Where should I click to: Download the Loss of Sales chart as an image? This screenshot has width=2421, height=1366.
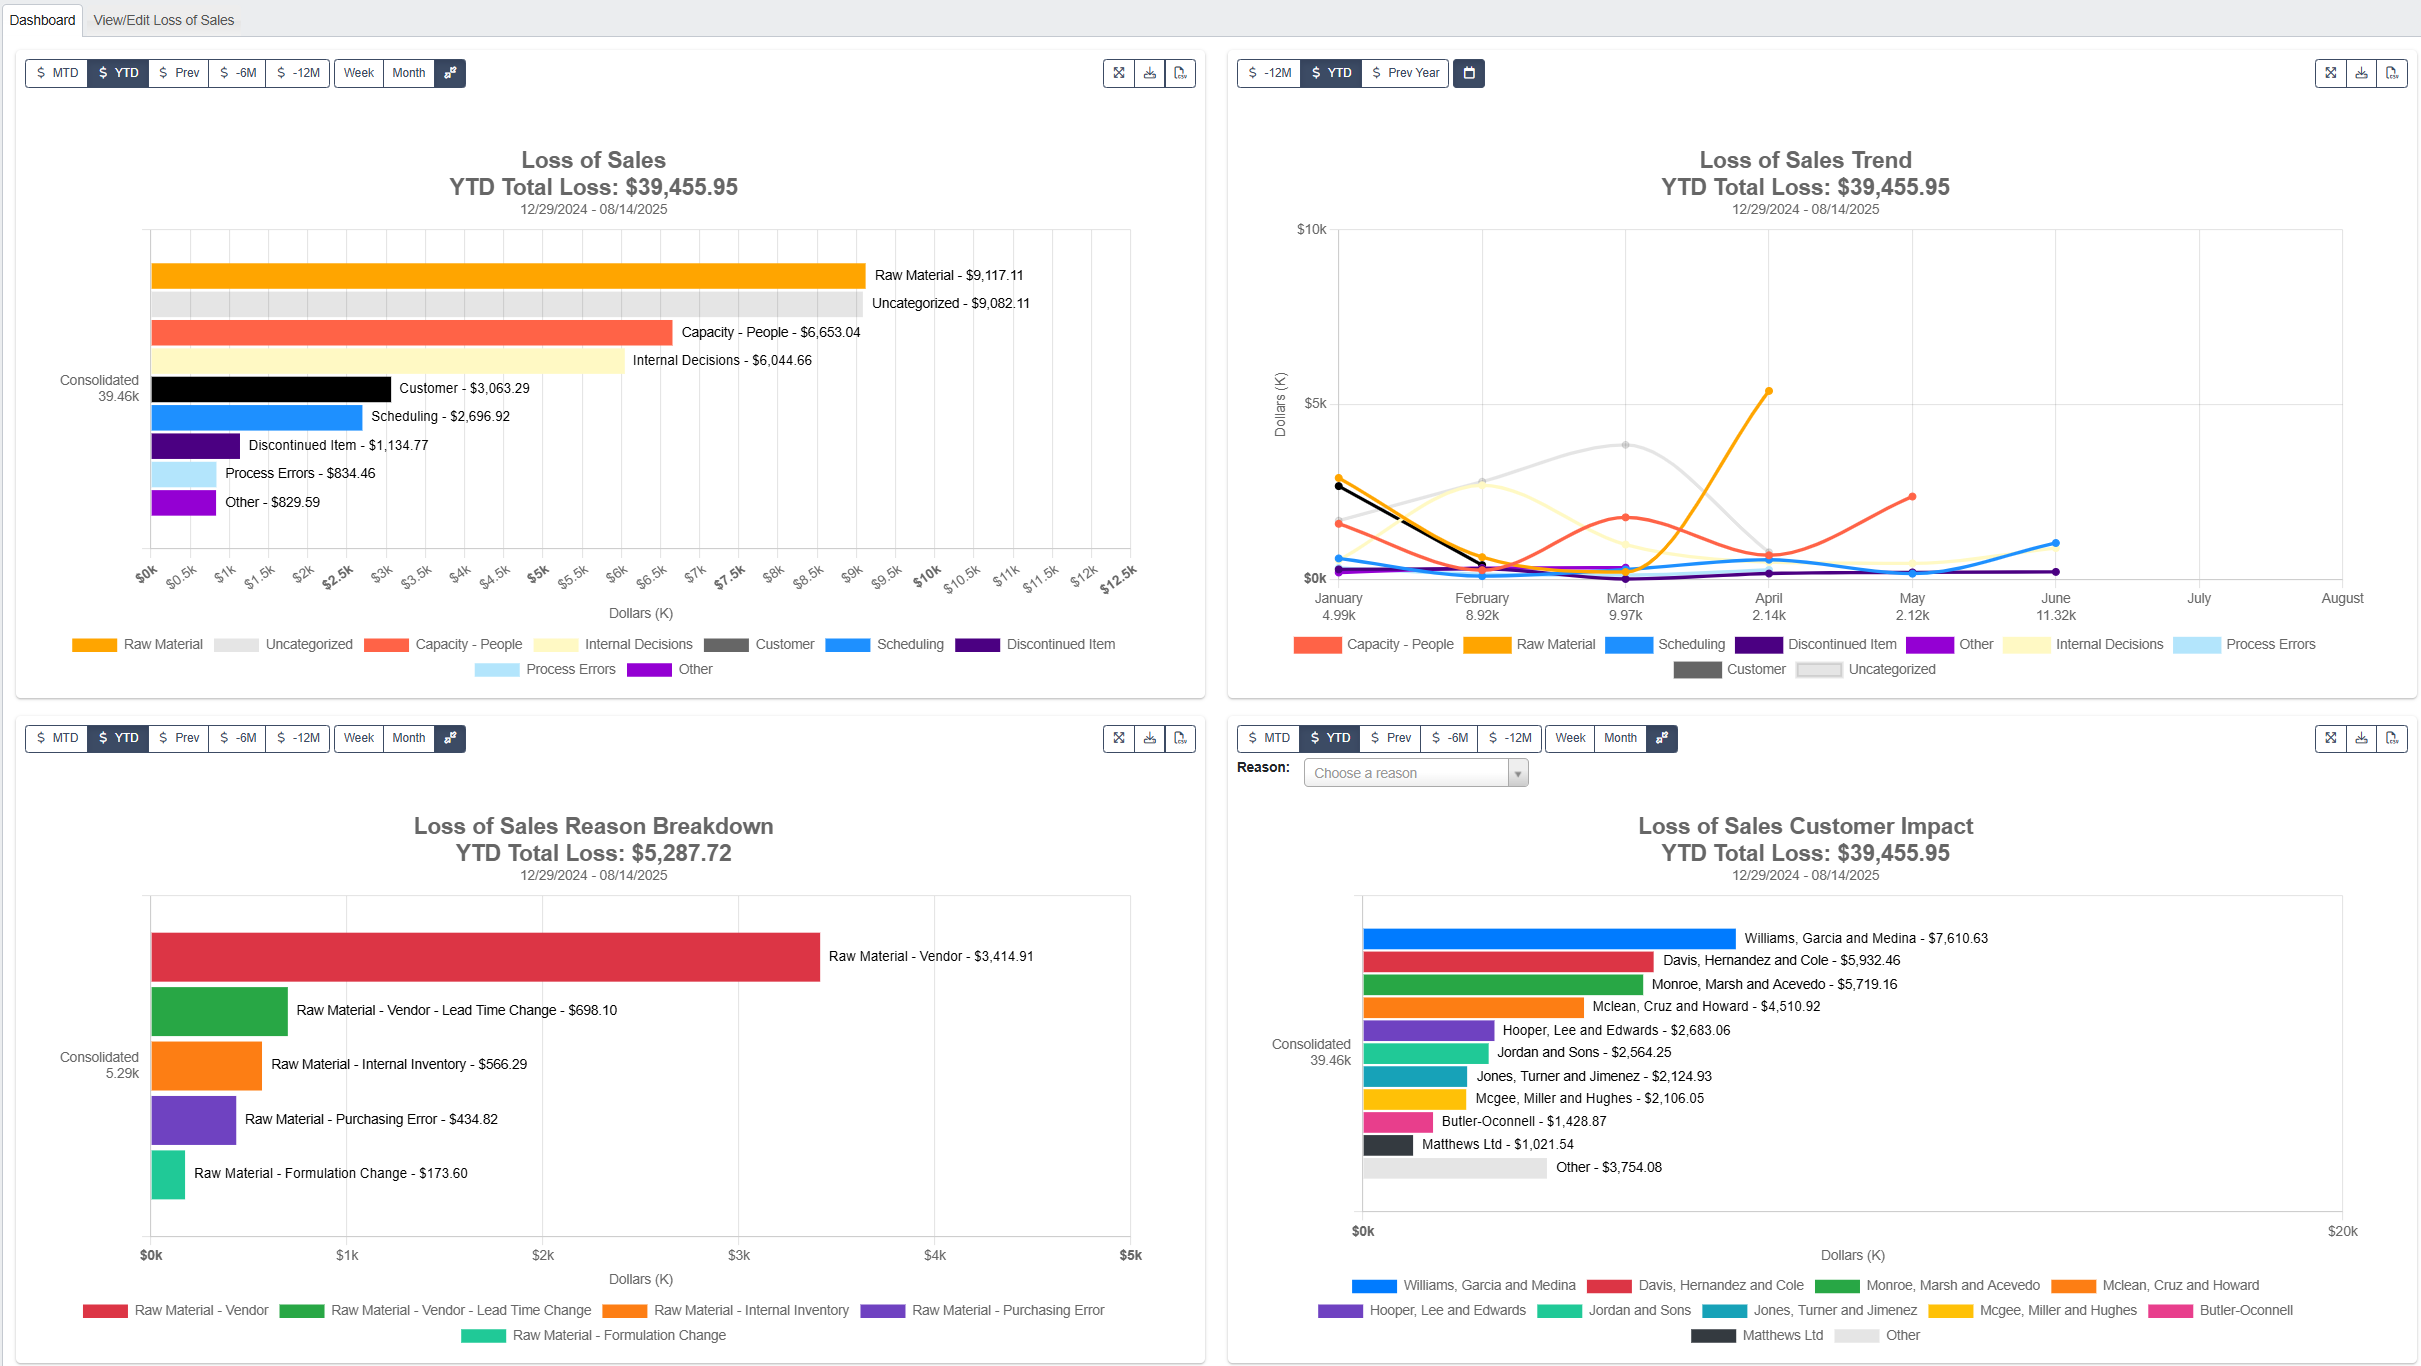click(x=1150, y=73)
